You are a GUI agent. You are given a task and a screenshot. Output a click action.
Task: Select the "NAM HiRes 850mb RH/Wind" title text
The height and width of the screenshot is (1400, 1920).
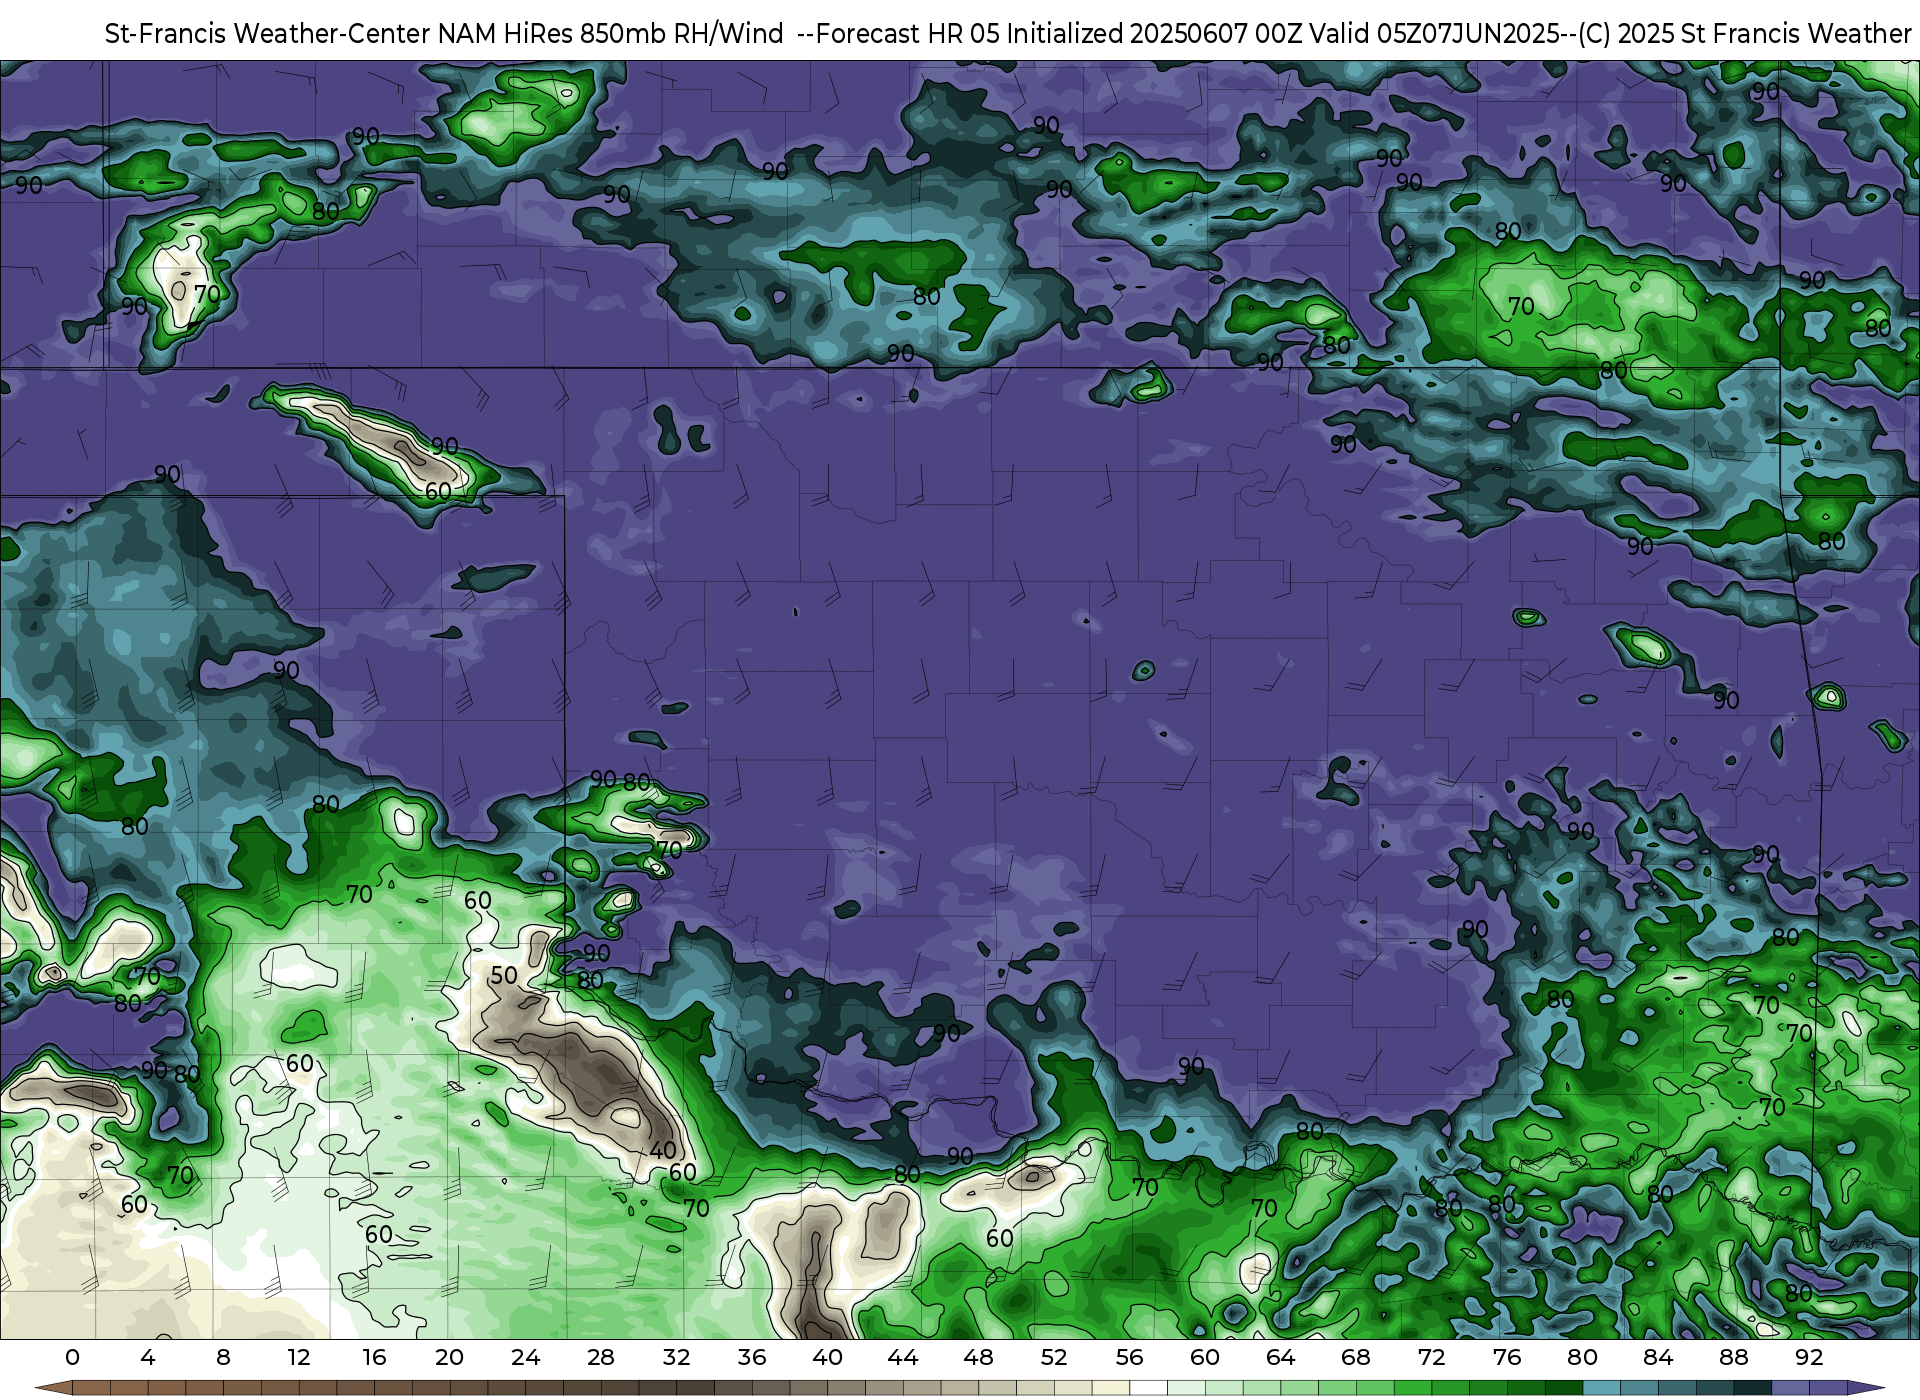[x=611, y=34]
